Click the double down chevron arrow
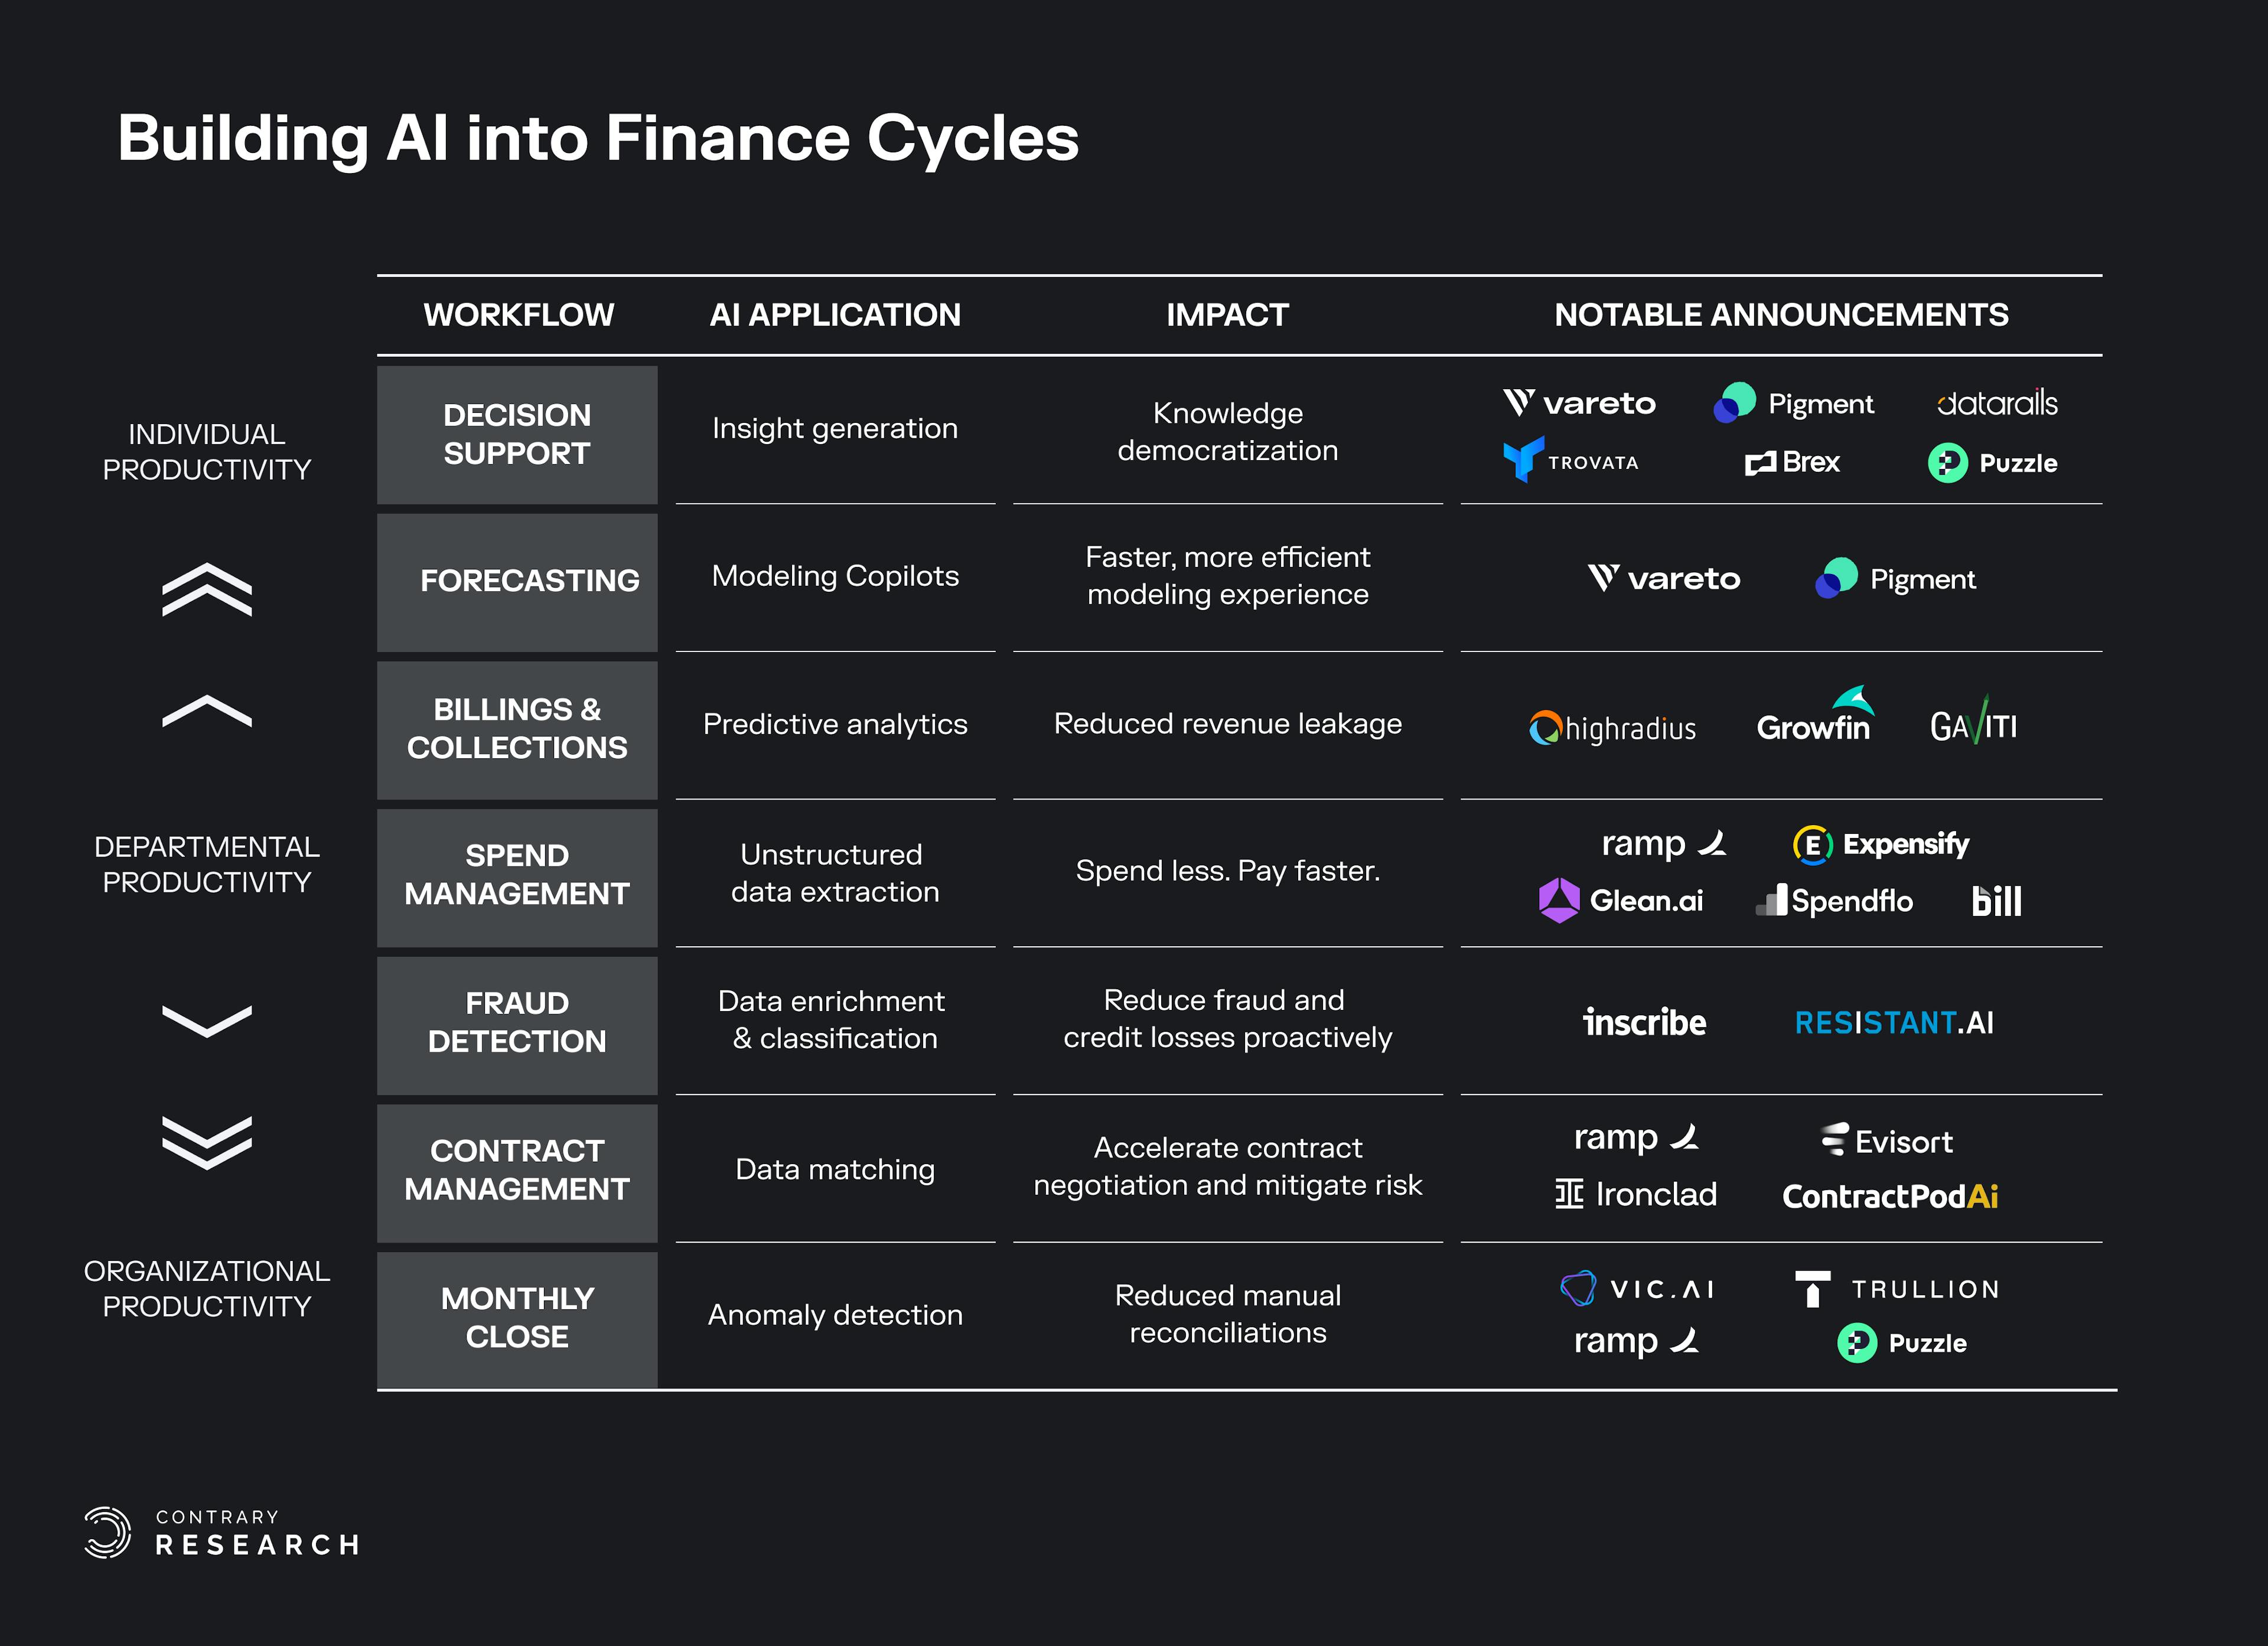 pos(207,1141)
